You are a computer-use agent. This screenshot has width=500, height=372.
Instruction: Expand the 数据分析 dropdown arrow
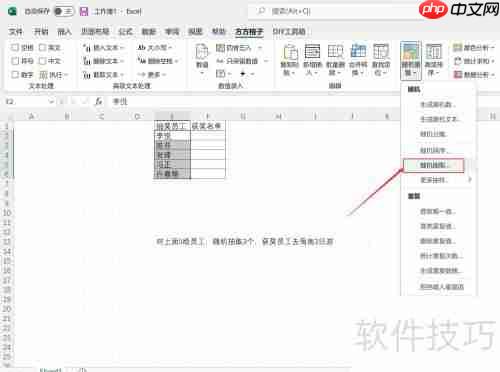point(492,75)
